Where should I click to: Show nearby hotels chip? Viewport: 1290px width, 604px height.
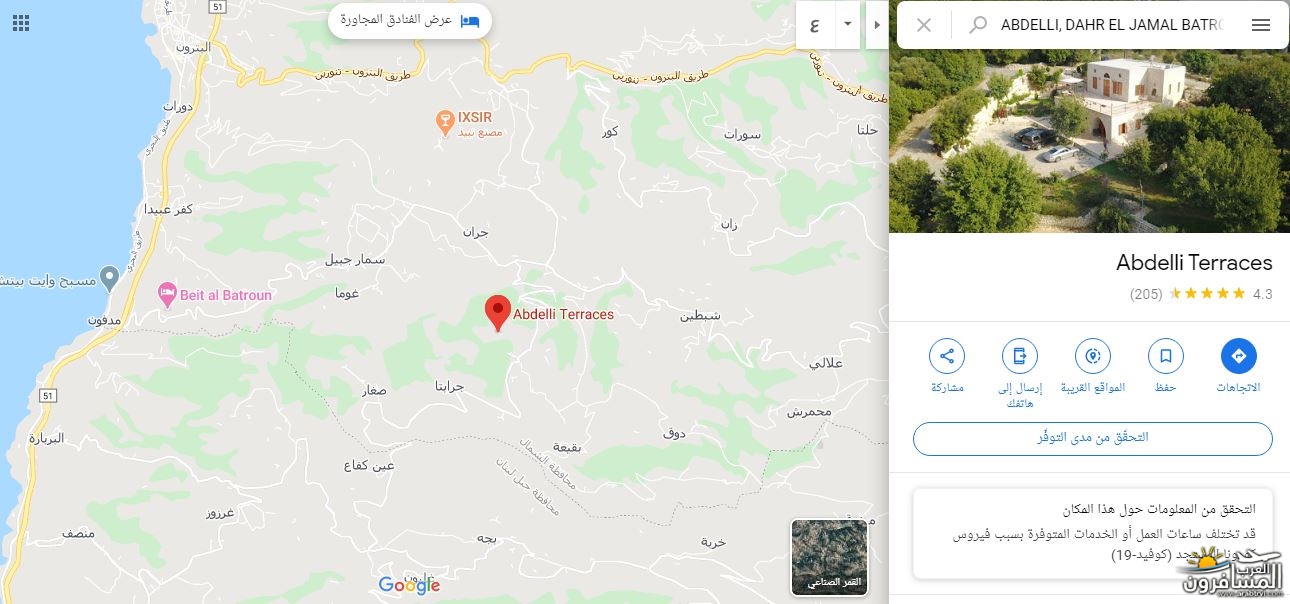coord(410,20)
